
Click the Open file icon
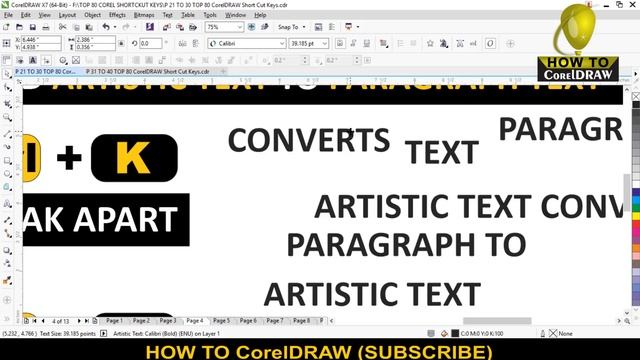coord(19,27)
